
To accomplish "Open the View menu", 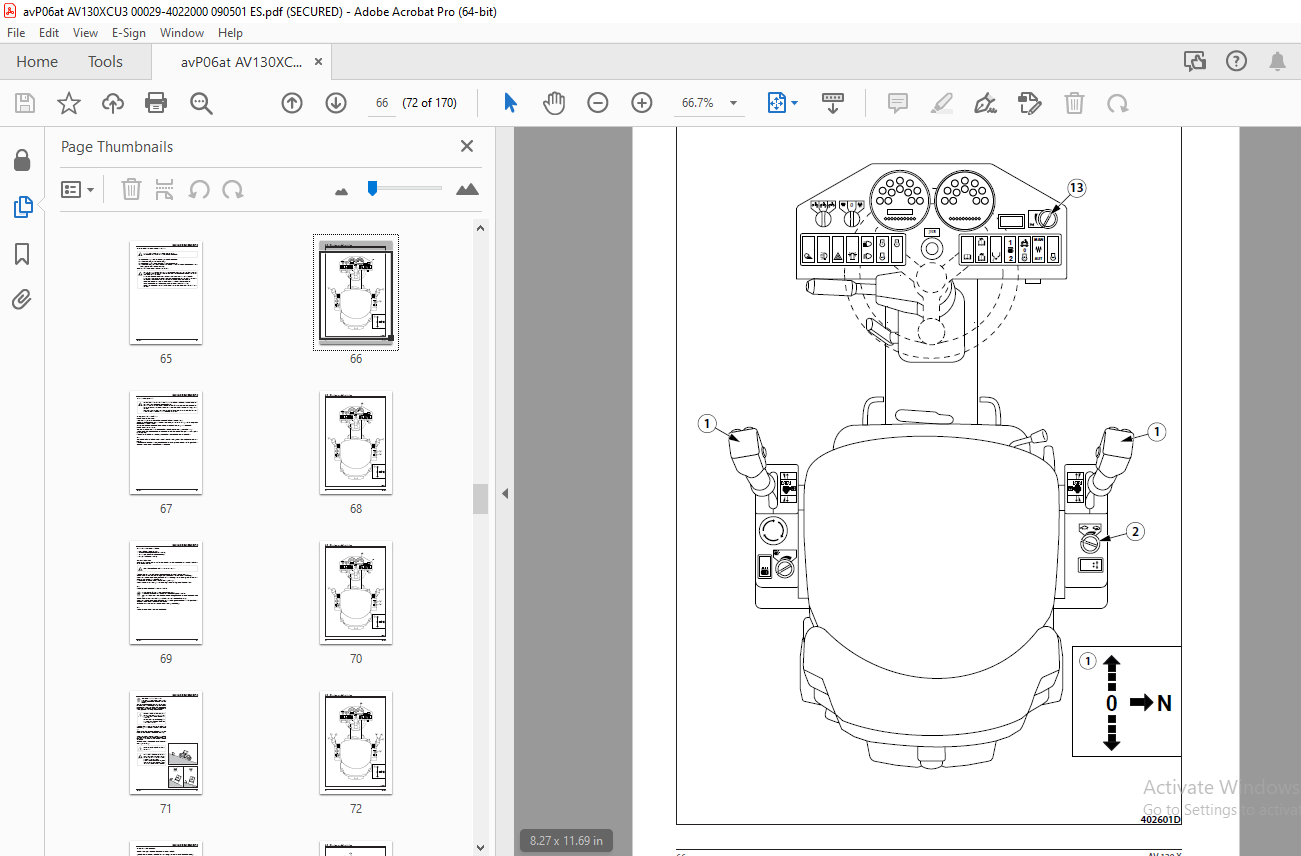I will tap(85, 33).
